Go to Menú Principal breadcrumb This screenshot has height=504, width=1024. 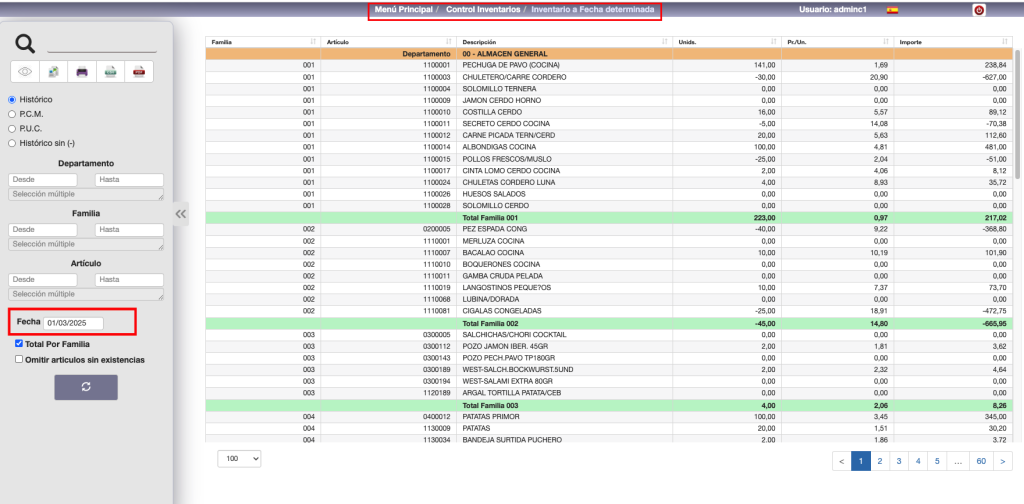point(404,10)
